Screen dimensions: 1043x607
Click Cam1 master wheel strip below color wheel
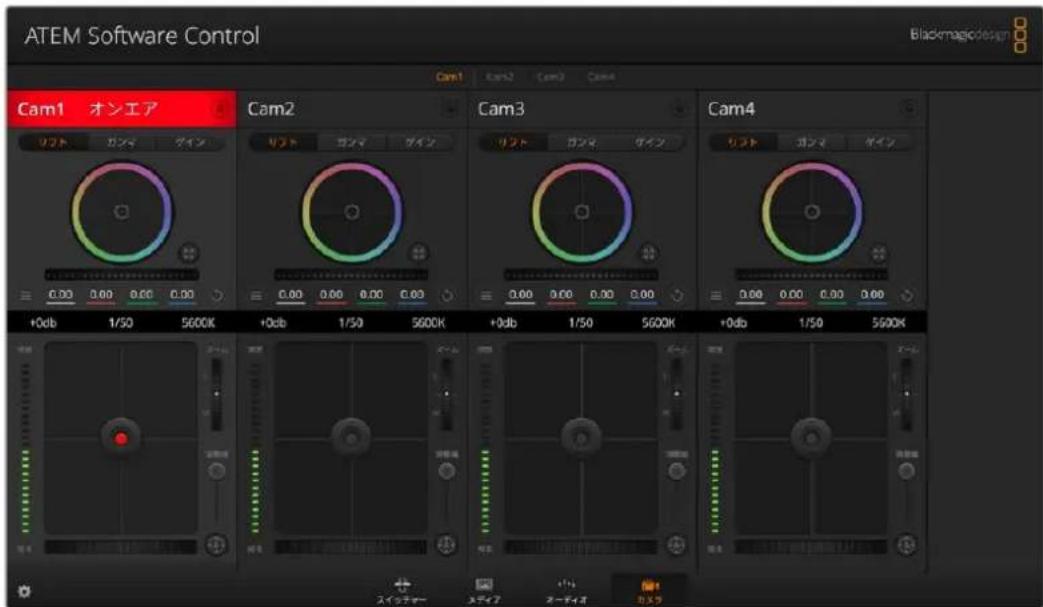[x=122, y=275]
